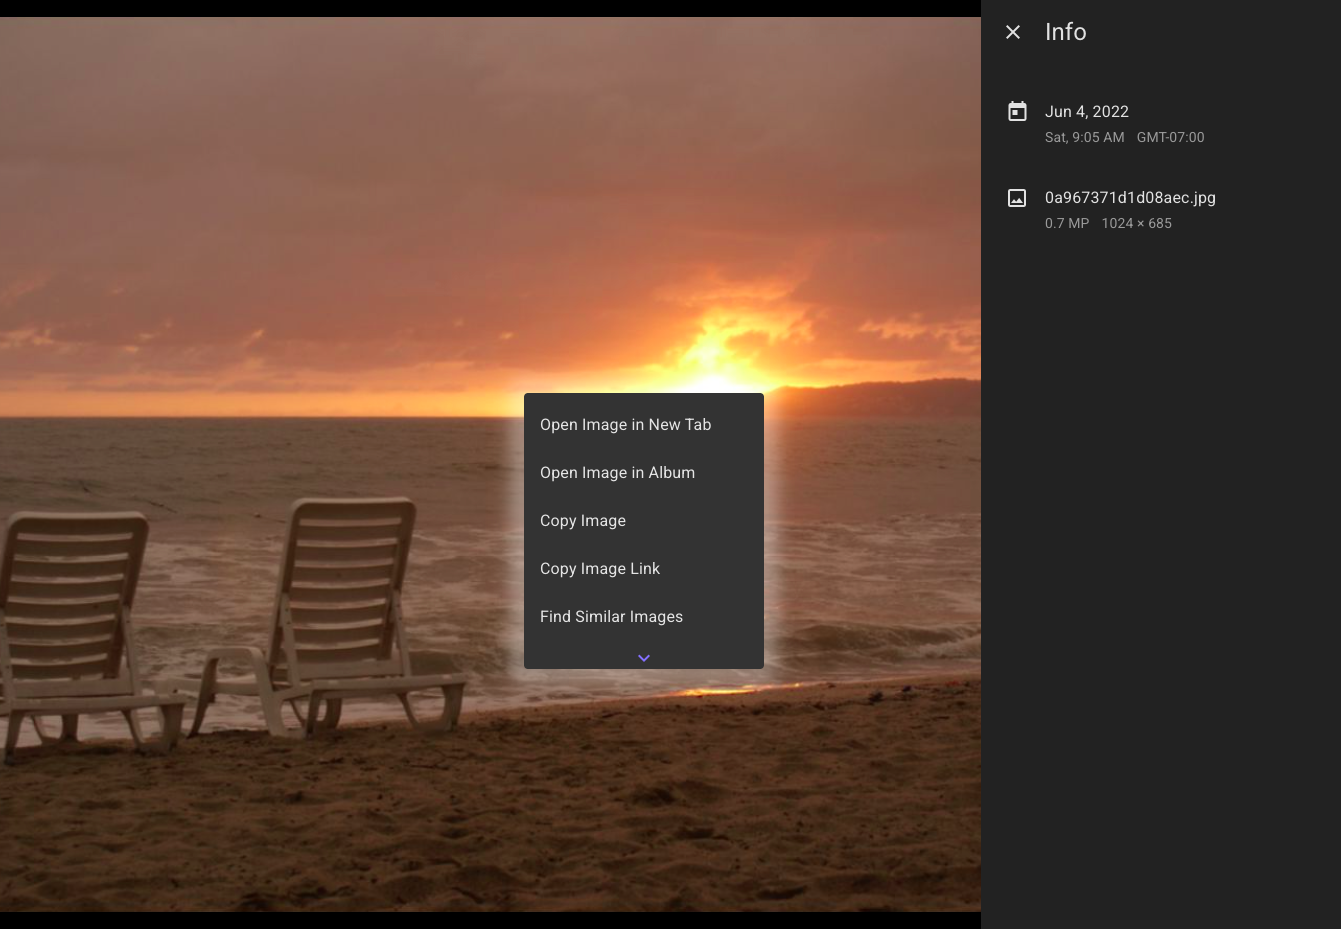Click the calendar icon beside the date
Viewport: 1341px width, 929px height.
(x=1017, y=111)
